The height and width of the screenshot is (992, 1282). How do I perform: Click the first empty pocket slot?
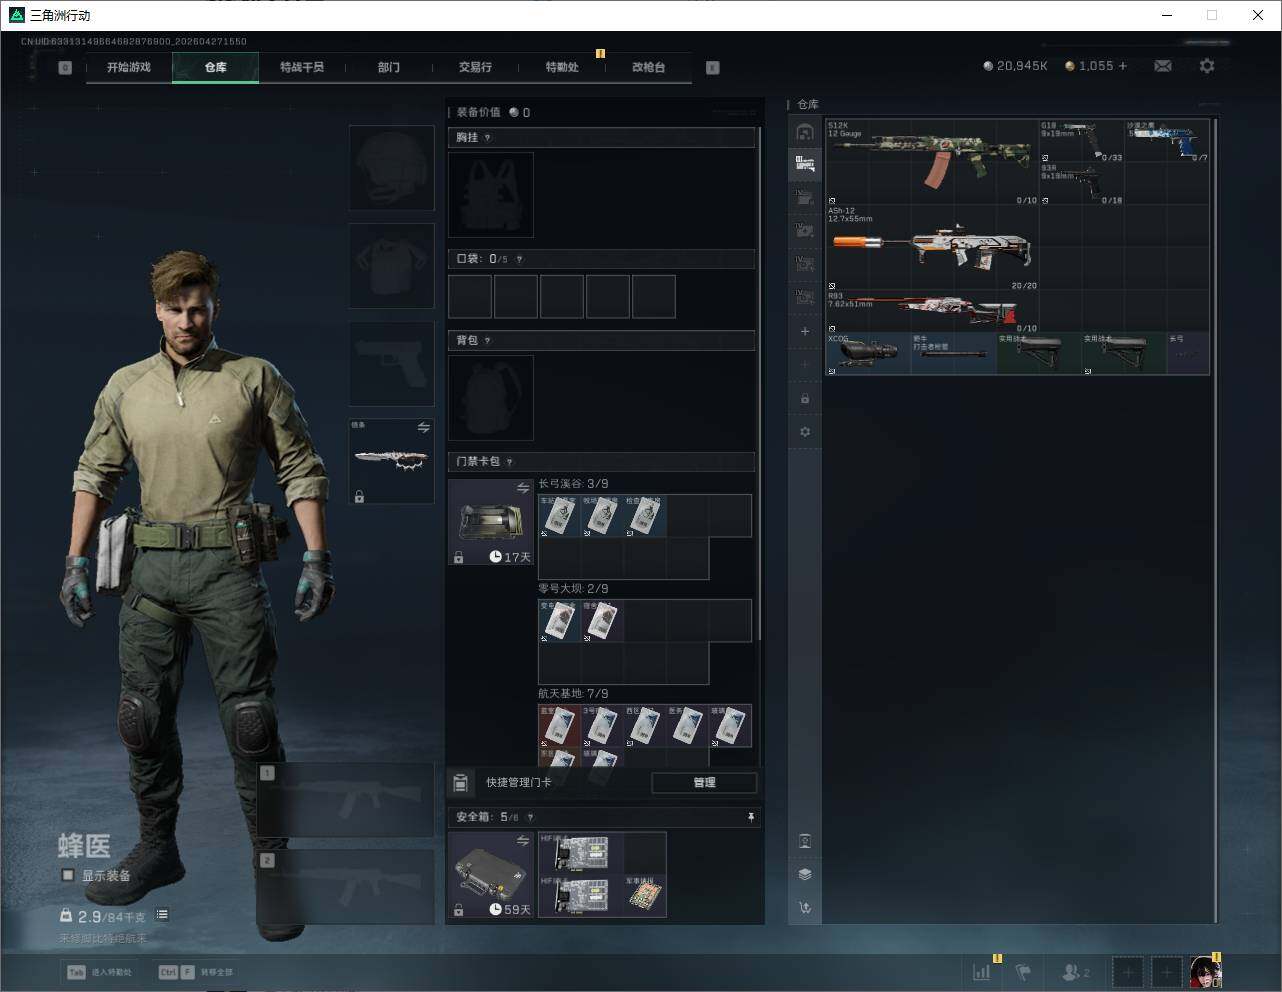pyautogui.click(x=470, y=297)
